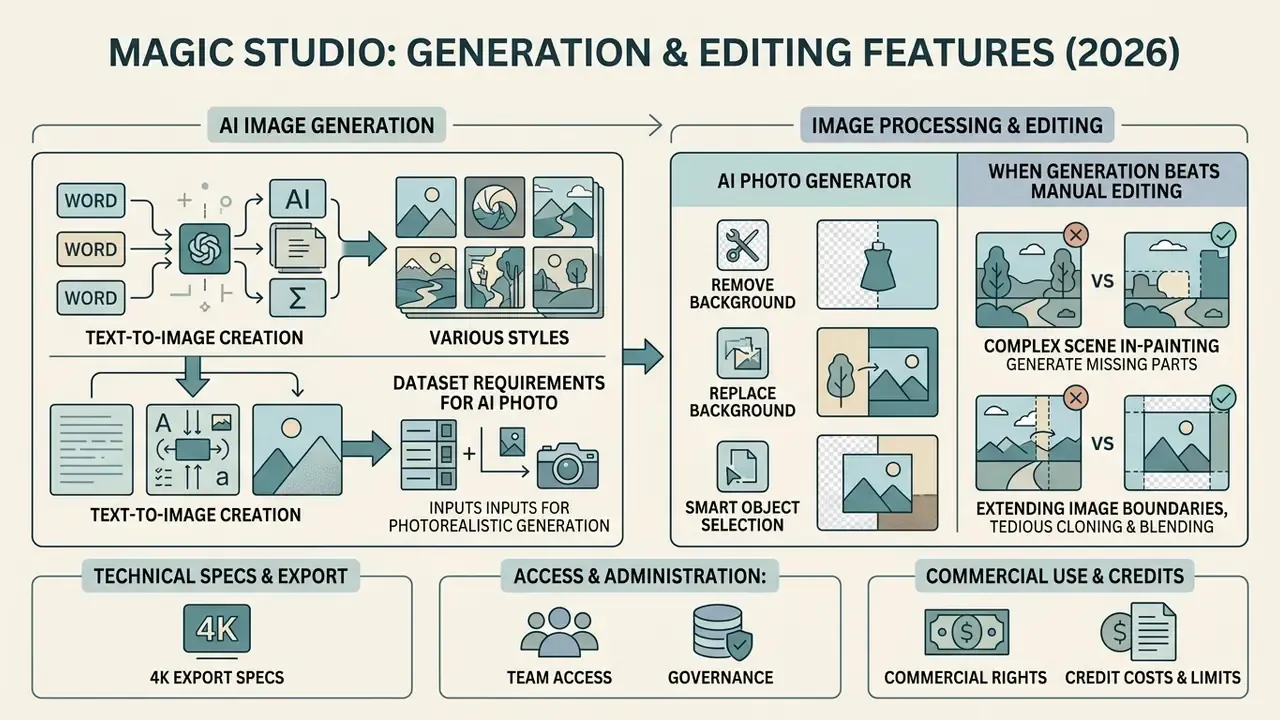Click "EXTENDING IMAGE BOUNDARIES" caption
This screenshot has height=720, width=1280.
(x=1103, y=509)
